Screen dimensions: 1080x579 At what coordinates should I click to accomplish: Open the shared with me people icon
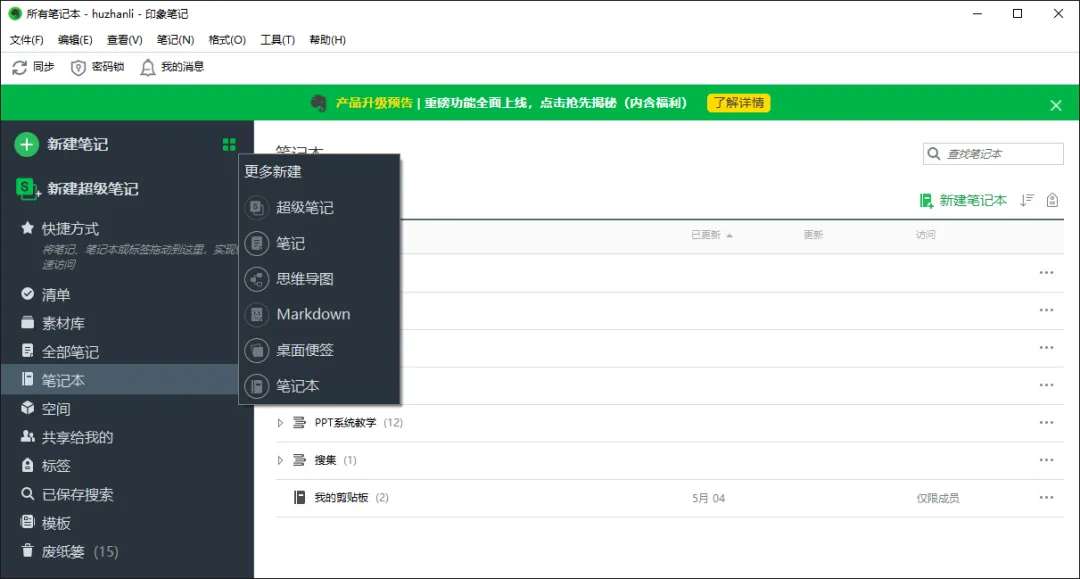28,436
